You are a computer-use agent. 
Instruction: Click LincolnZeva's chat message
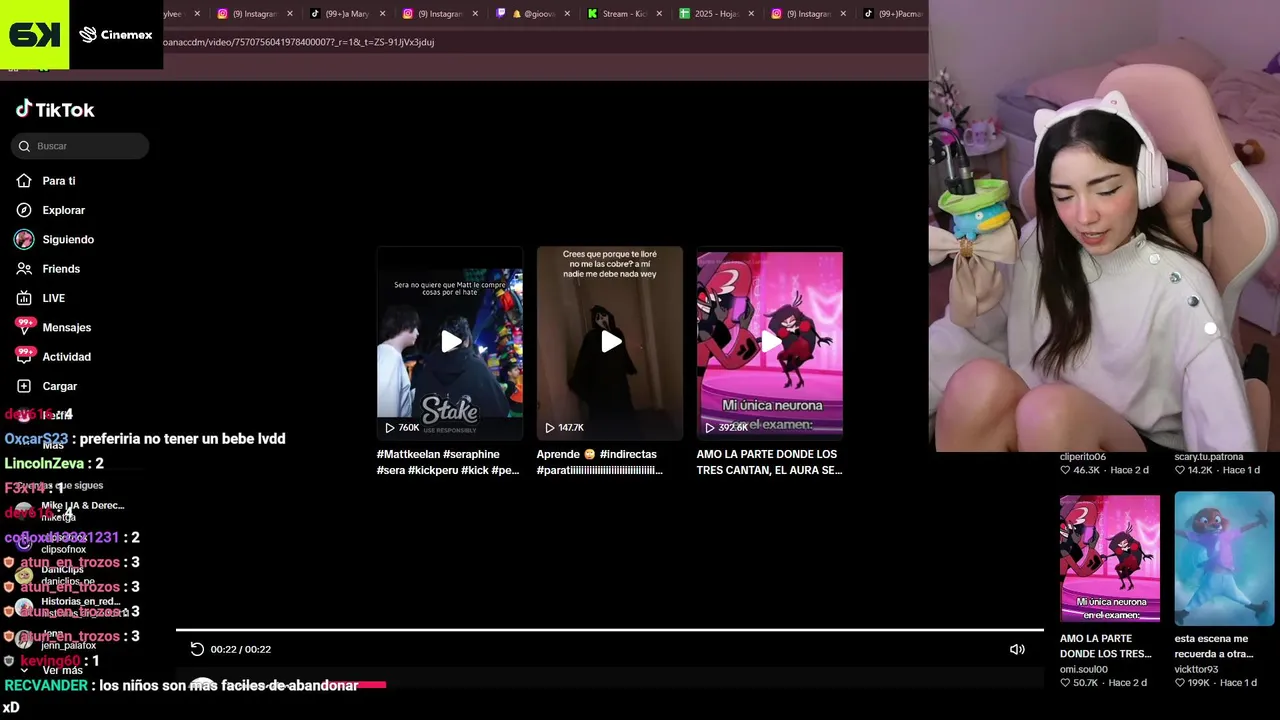54,463
